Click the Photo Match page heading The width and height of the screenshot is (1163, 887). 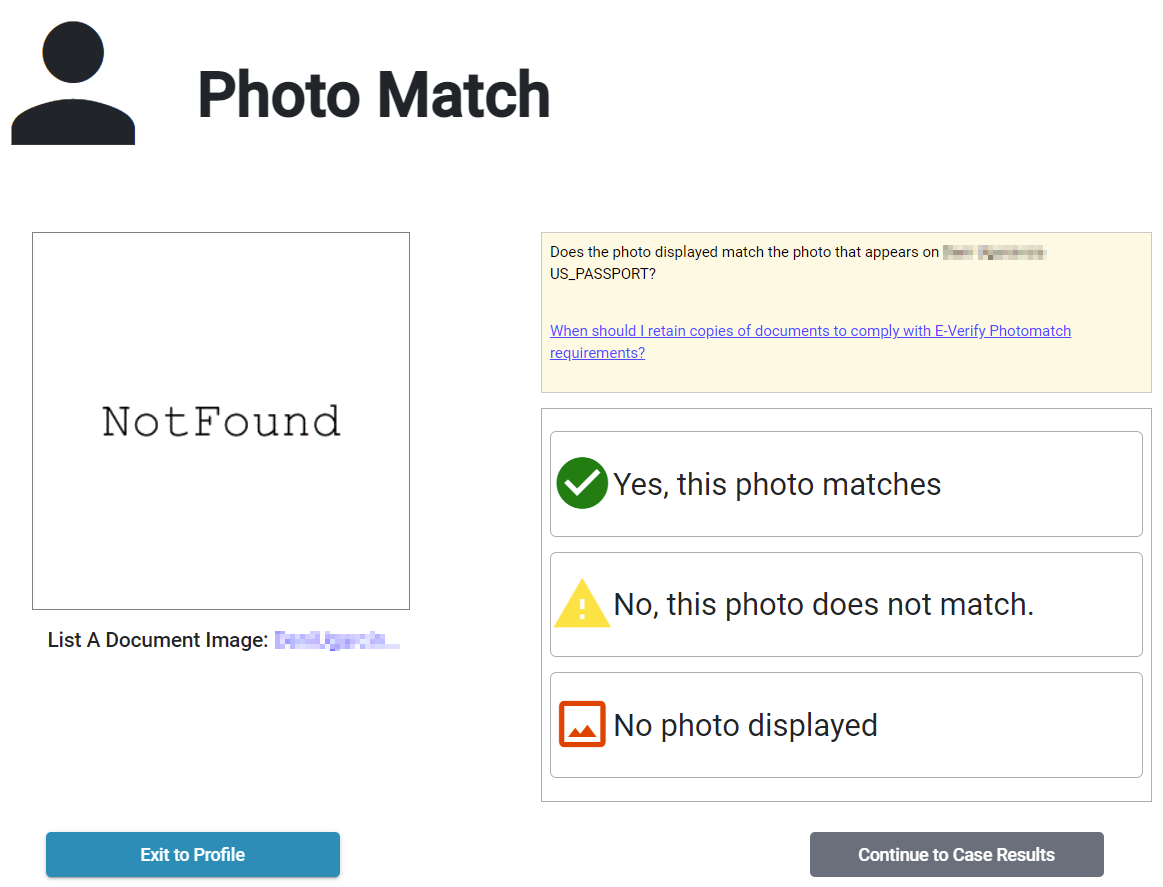[x=373, y=95]
